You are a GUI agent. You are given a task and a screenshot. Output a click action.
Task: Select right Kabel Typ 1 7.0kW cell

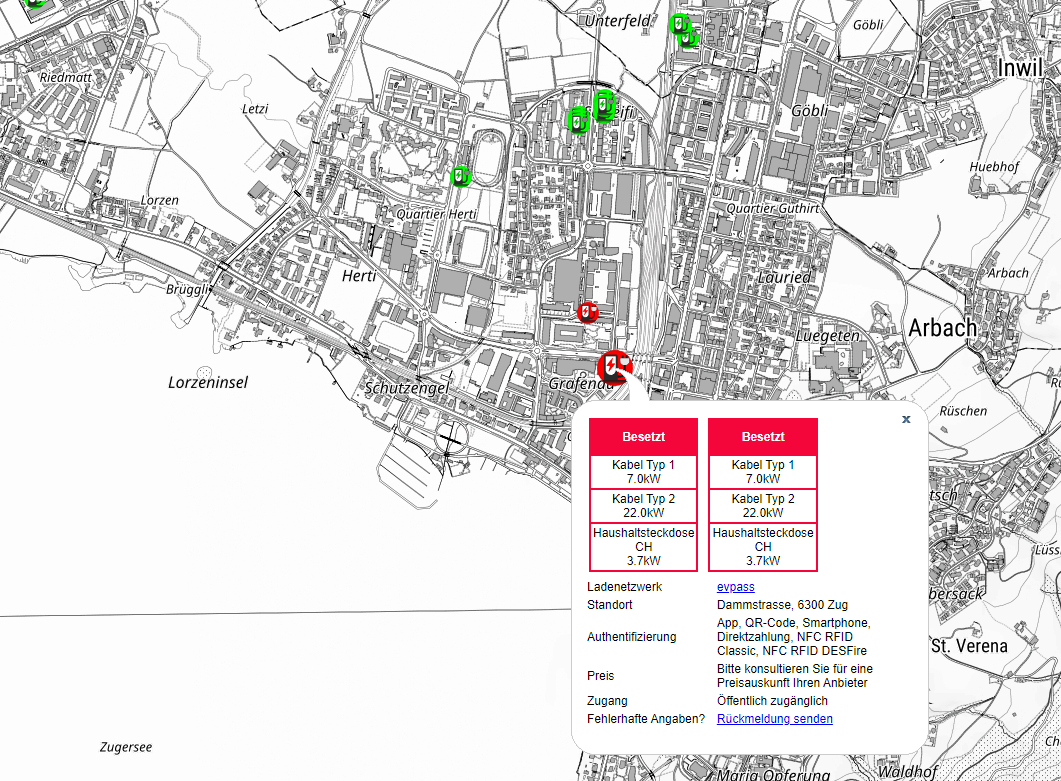pos(763,472)
